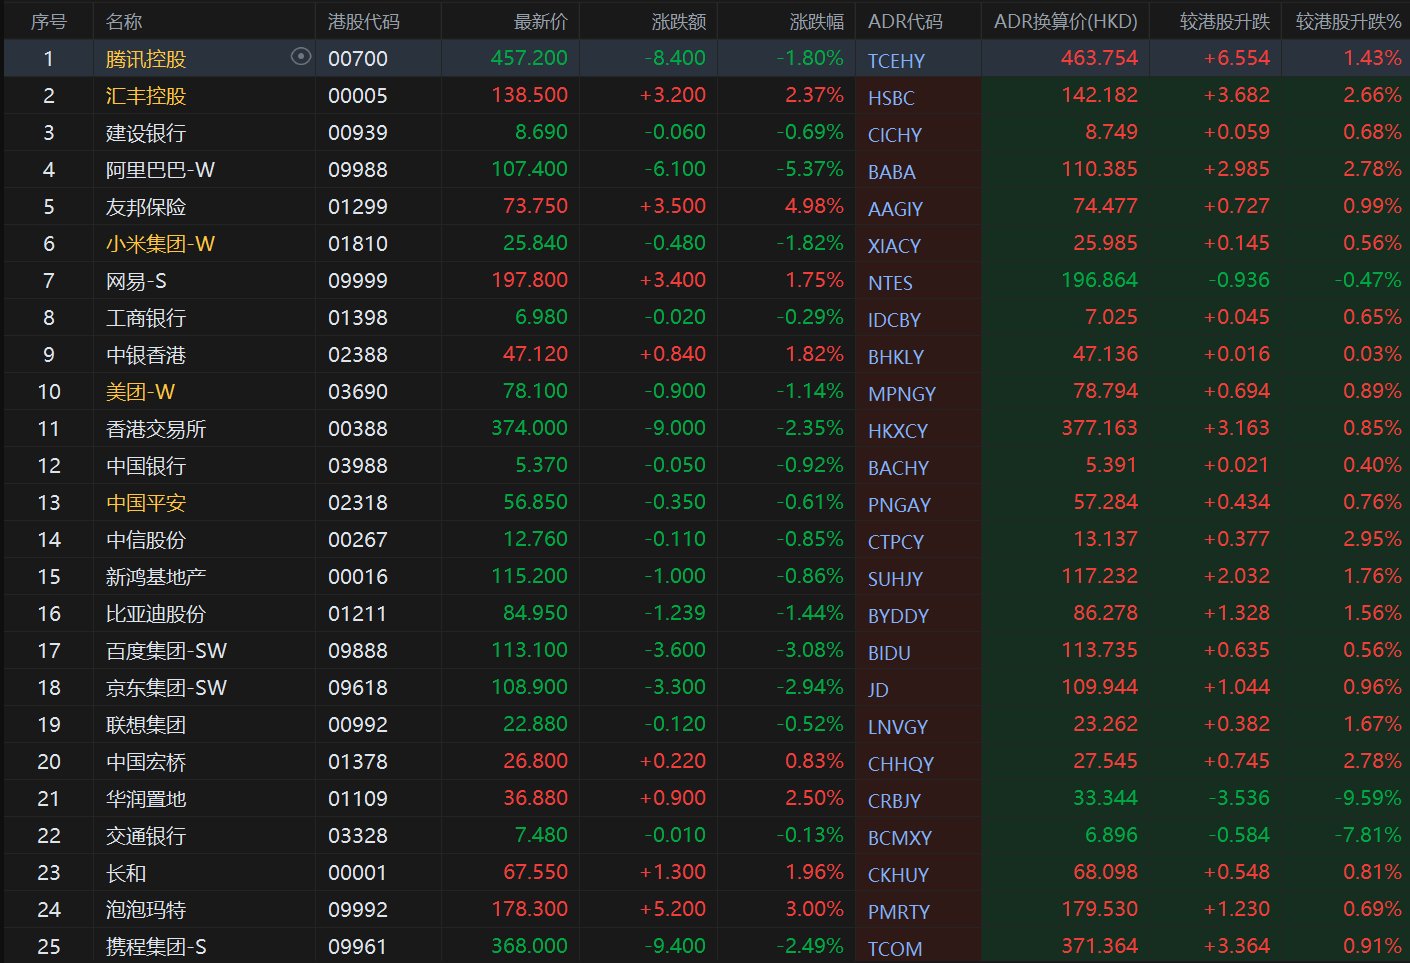The height and width of the screenshot is (963, 1410).
Task: Select the 腾讯控股 stock name
Action: (146, 59)
